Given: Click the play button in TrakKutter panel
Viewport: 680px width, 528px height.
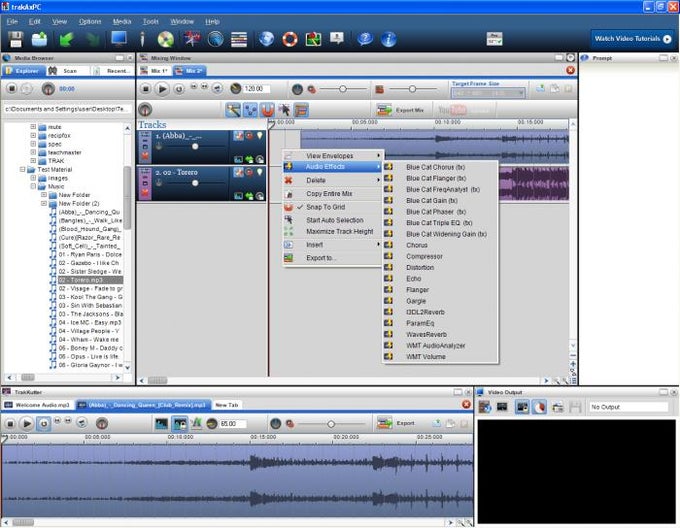Looking at the screenshot, I should click(x=27, y=424).
